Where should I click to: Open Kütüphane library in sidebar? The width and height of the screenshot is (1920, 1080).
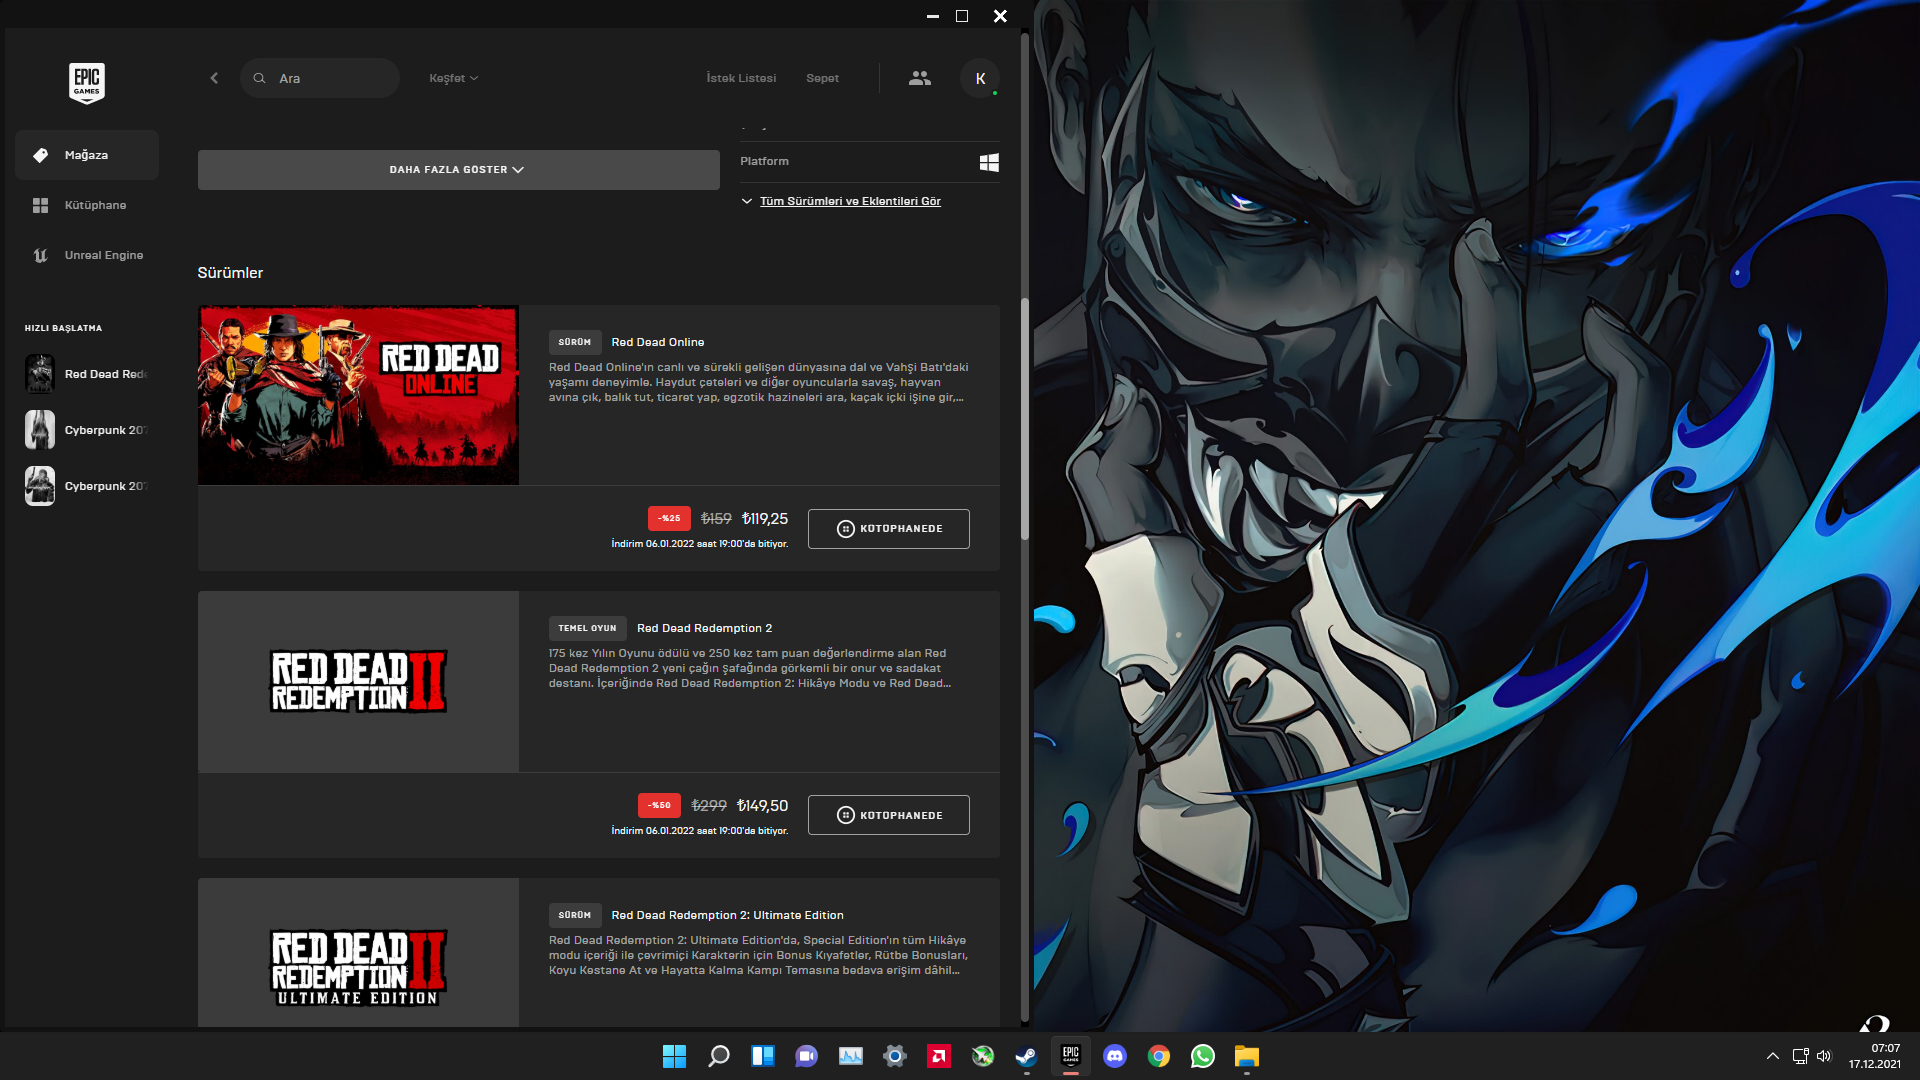coord(95,205)
